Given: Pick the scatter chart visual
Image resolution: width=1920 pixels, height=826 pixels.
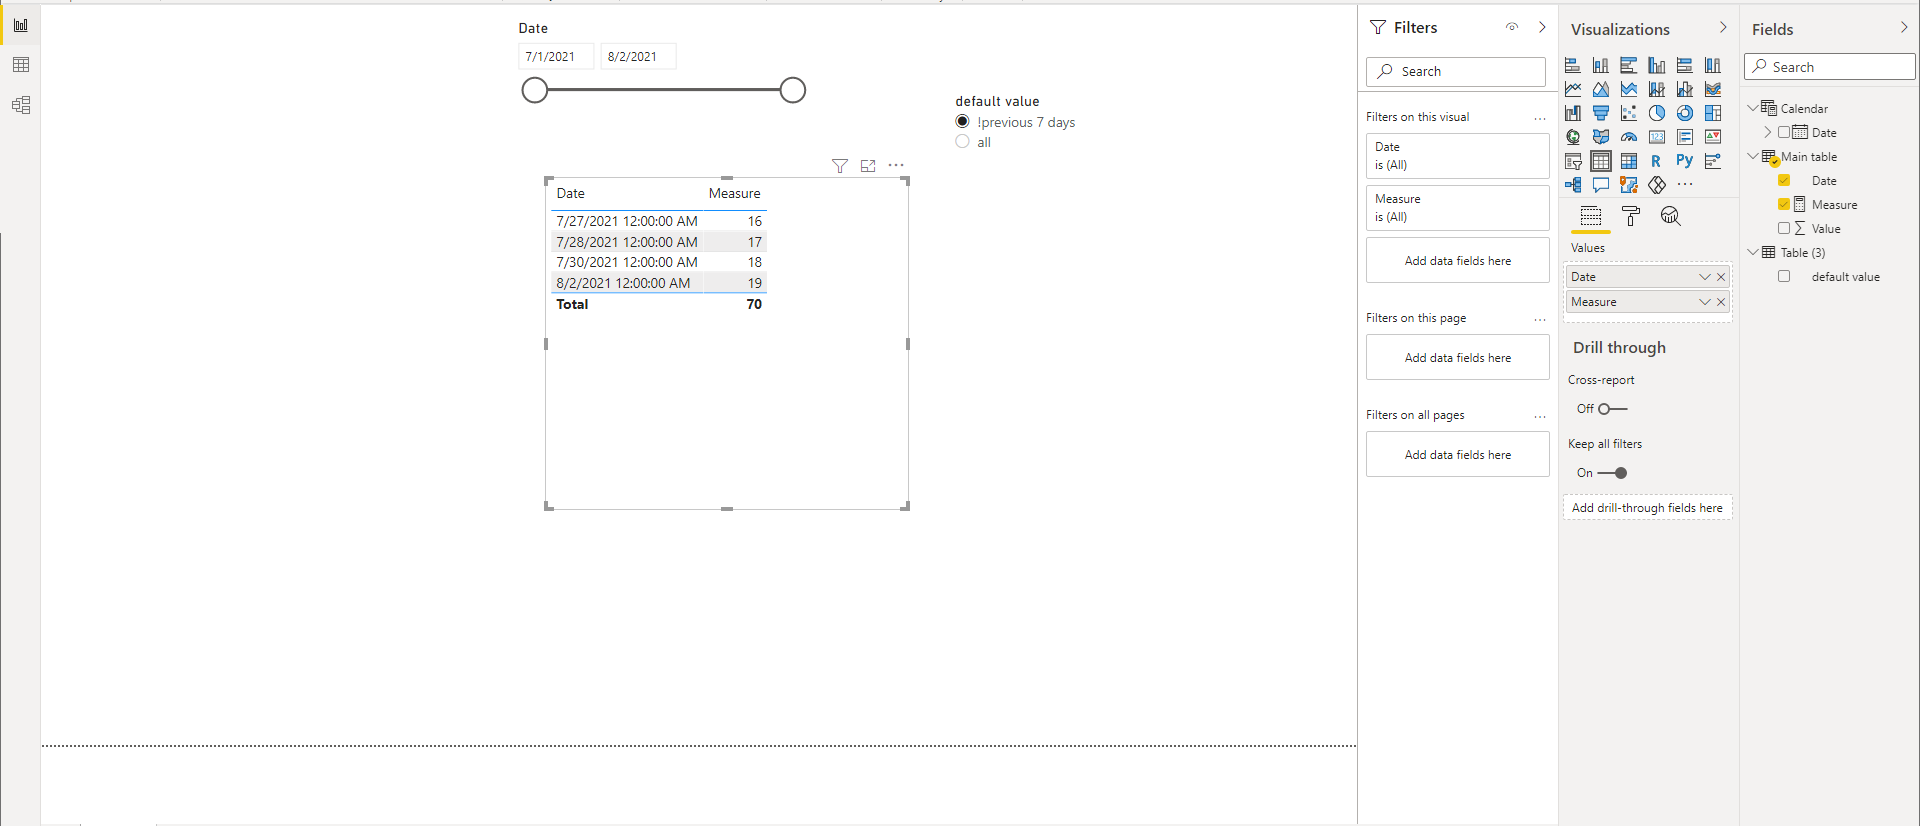Looking at the screenshot, I should click(x=1629, y=113).
